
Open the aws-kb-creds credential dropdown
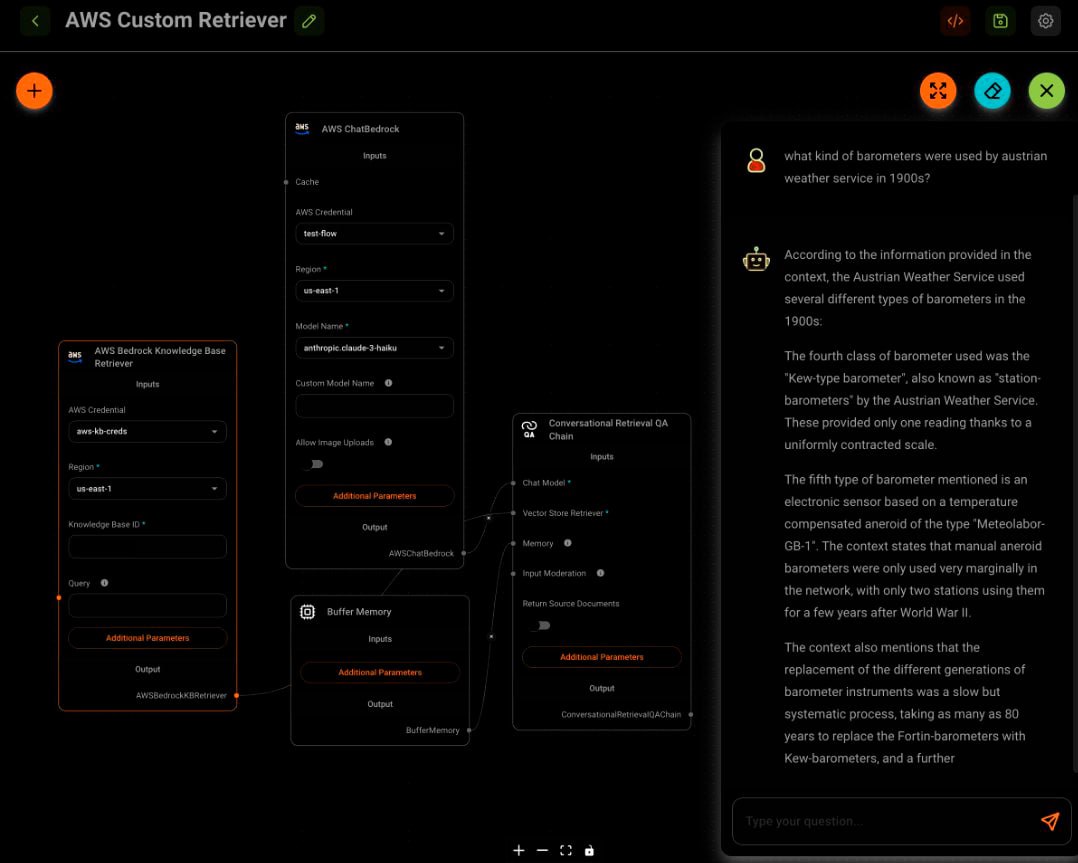pos(147,431)
